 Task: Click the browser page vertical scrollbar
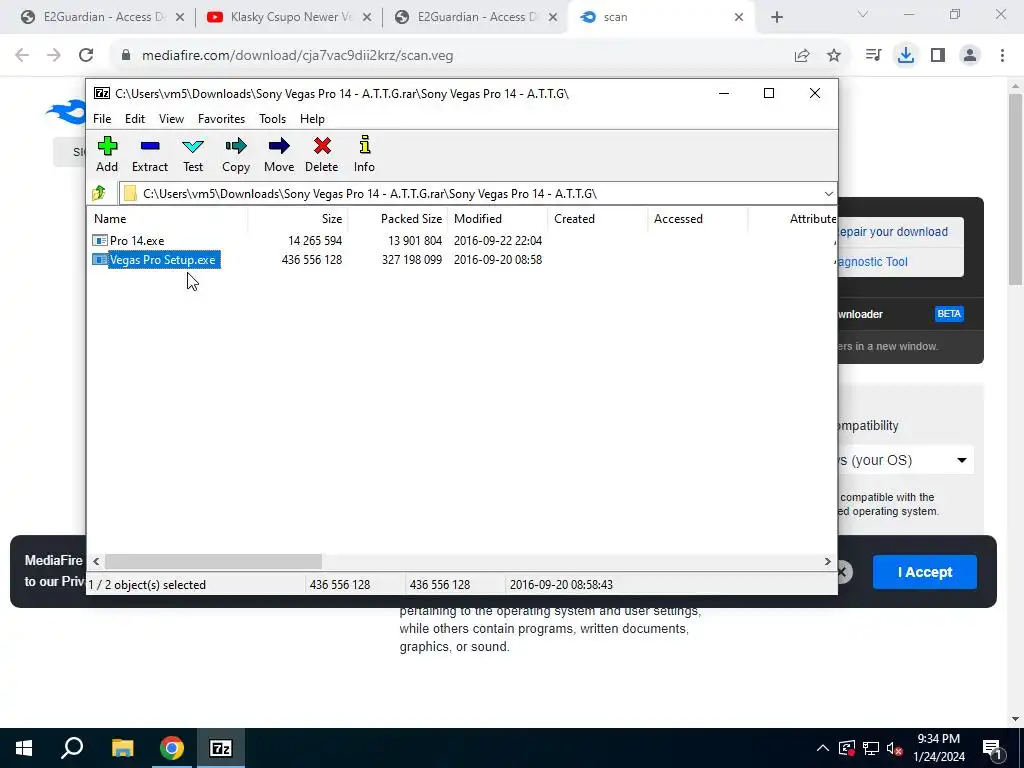1015,189
